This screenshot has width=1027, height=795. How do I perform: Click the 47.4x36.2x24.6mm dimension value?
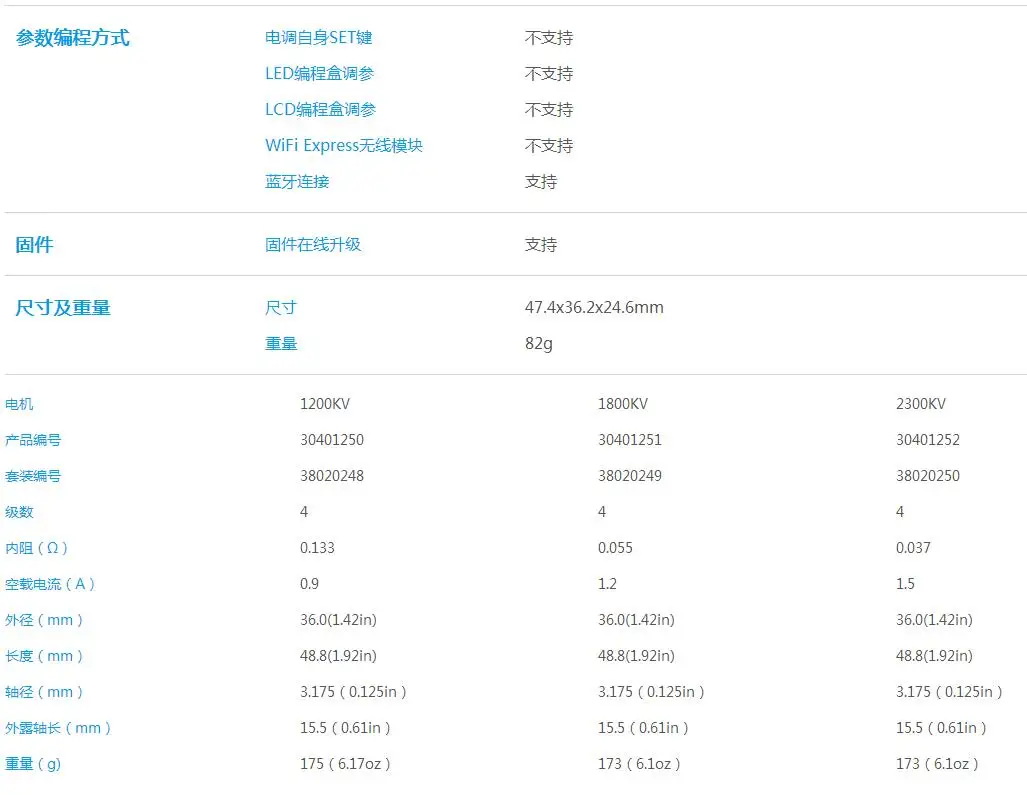pos(594,308)
